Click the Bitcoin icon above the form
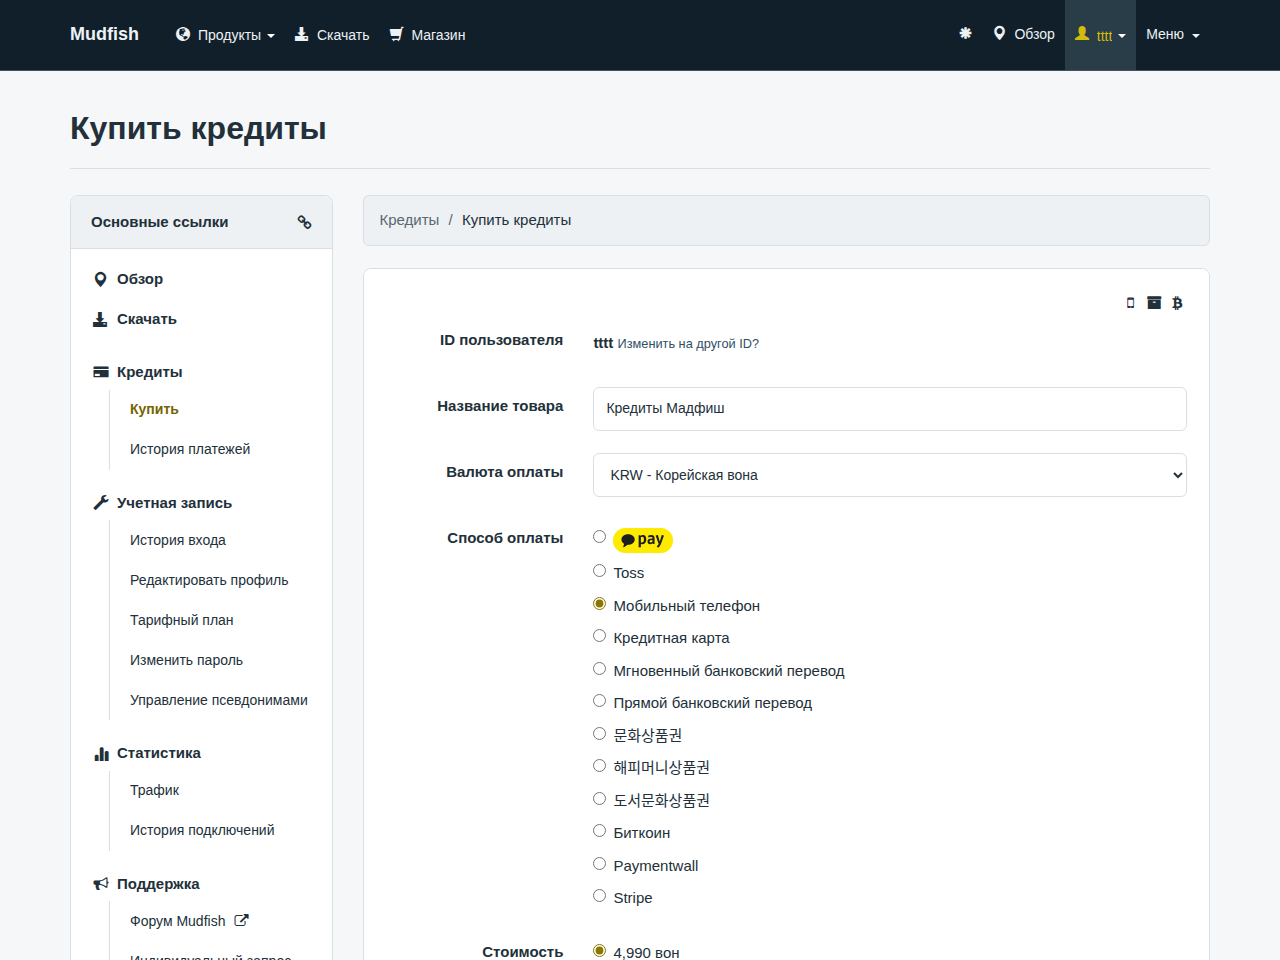The height and width of the screenshot is (960, 1280). click(1177, 303)
